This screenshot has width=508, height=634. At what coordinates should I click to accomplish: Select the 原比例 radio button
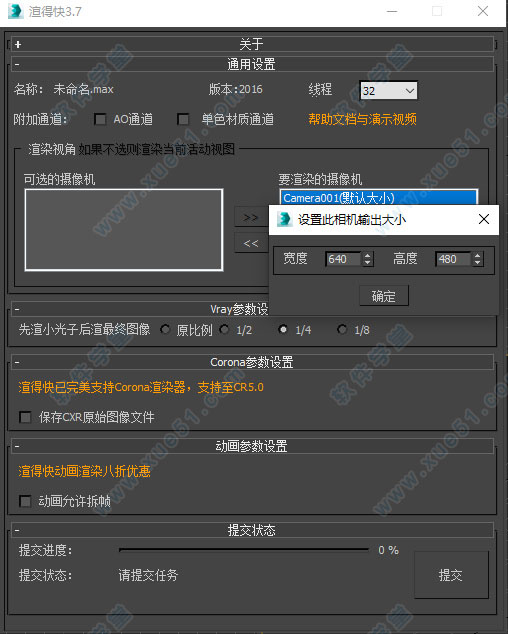coord(165,330)
